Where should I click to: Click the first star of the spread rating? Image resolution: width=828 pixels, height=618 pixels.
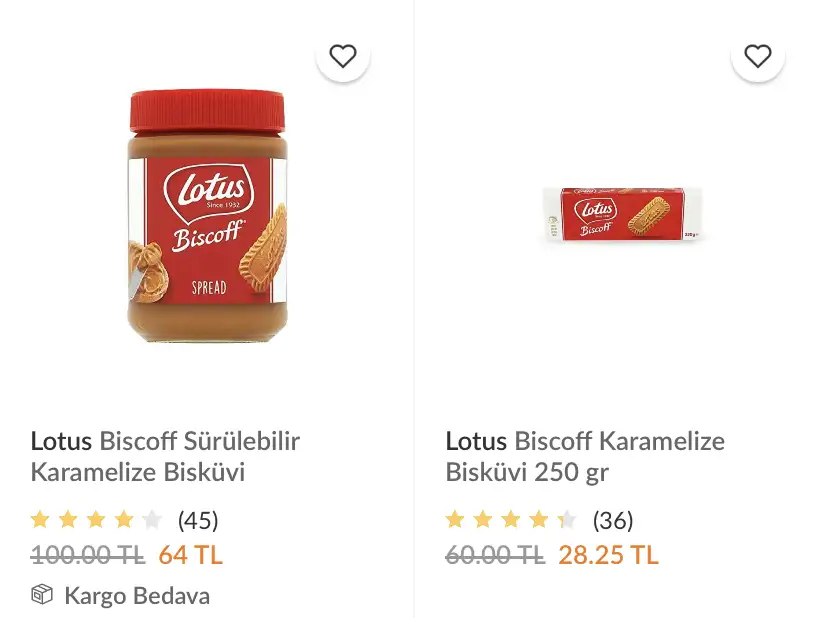(40, 519)
